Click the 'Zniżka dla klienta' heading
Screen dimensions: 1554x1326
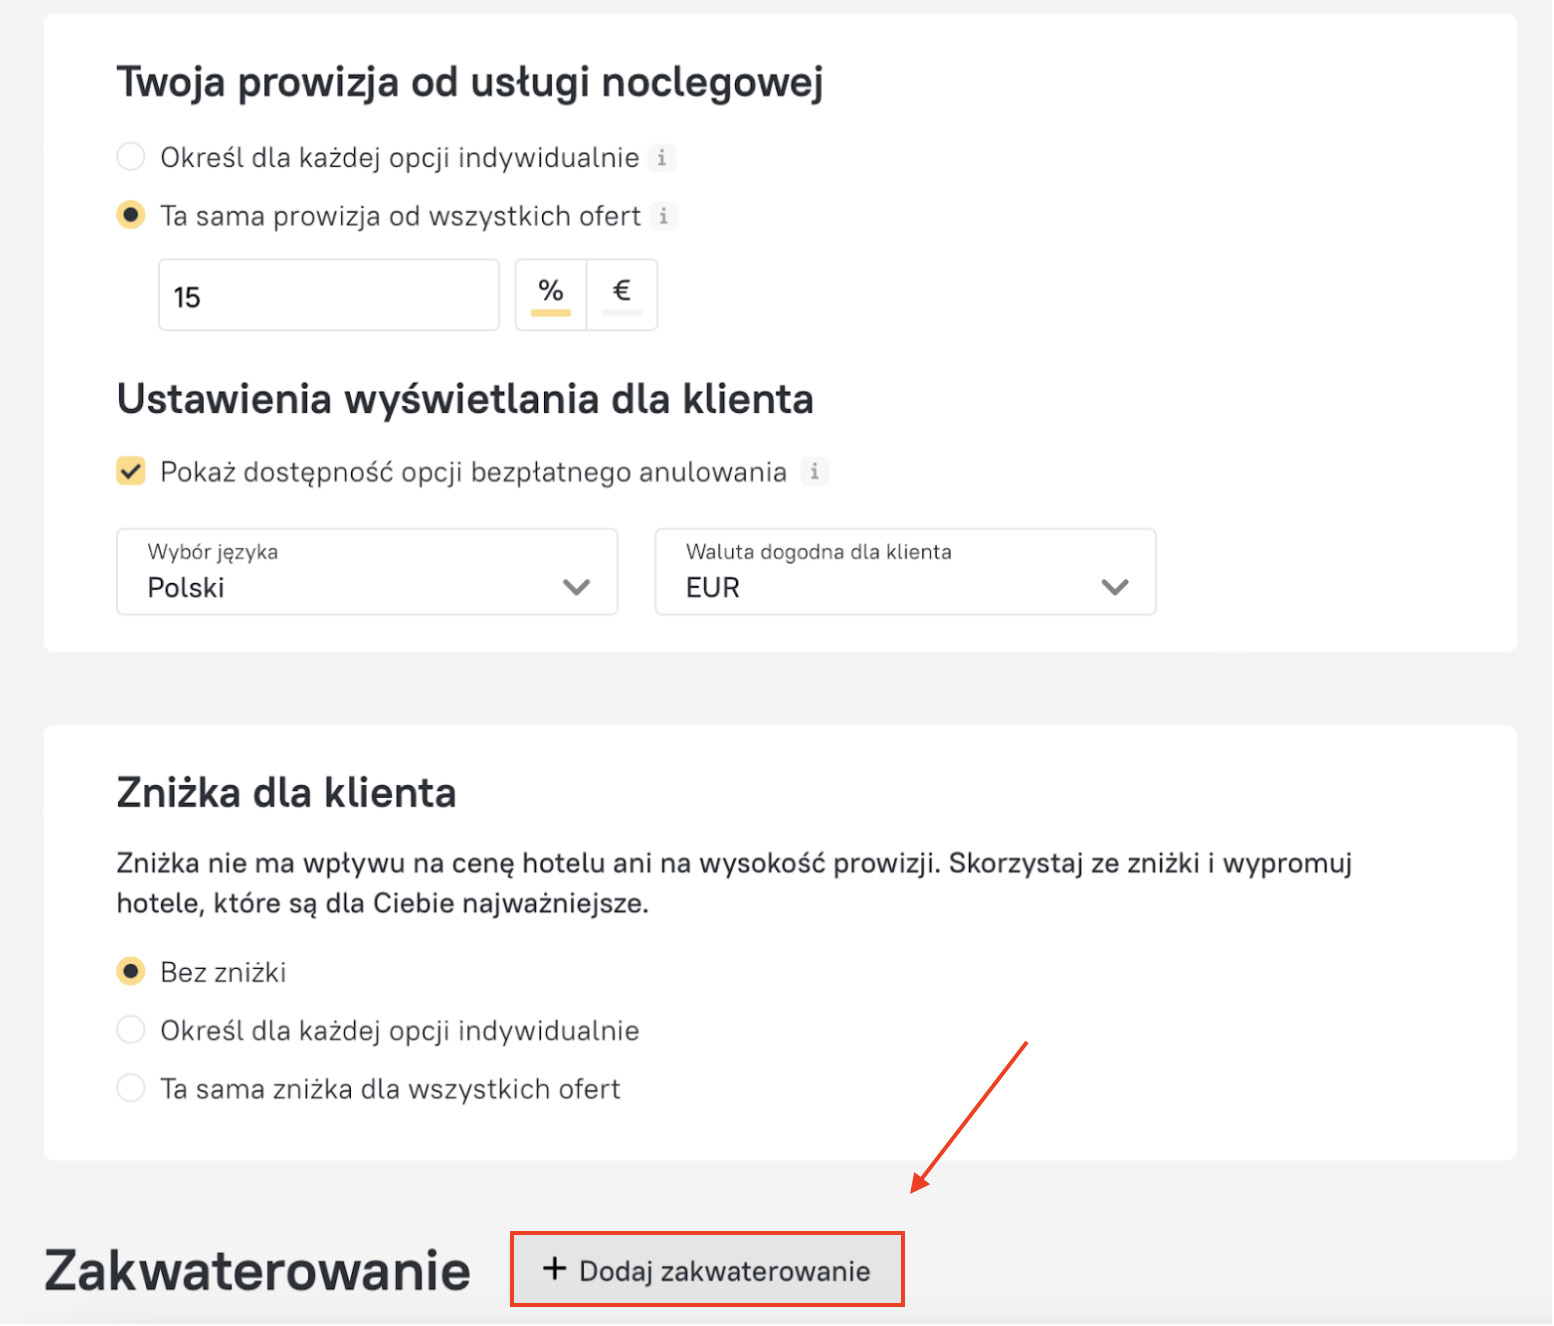pyautogui.click(x=286, y=793)
